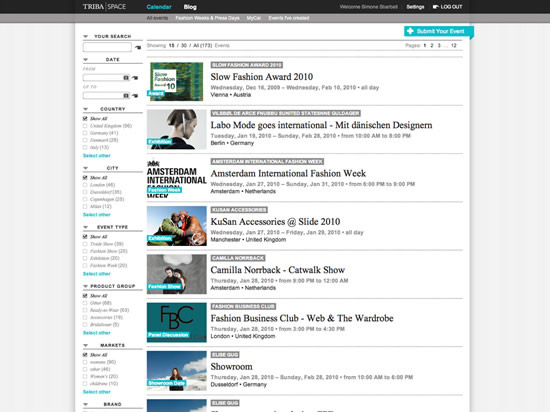Collapse the Markets filter section
The image size is (550, 412).
pos(85,345)
